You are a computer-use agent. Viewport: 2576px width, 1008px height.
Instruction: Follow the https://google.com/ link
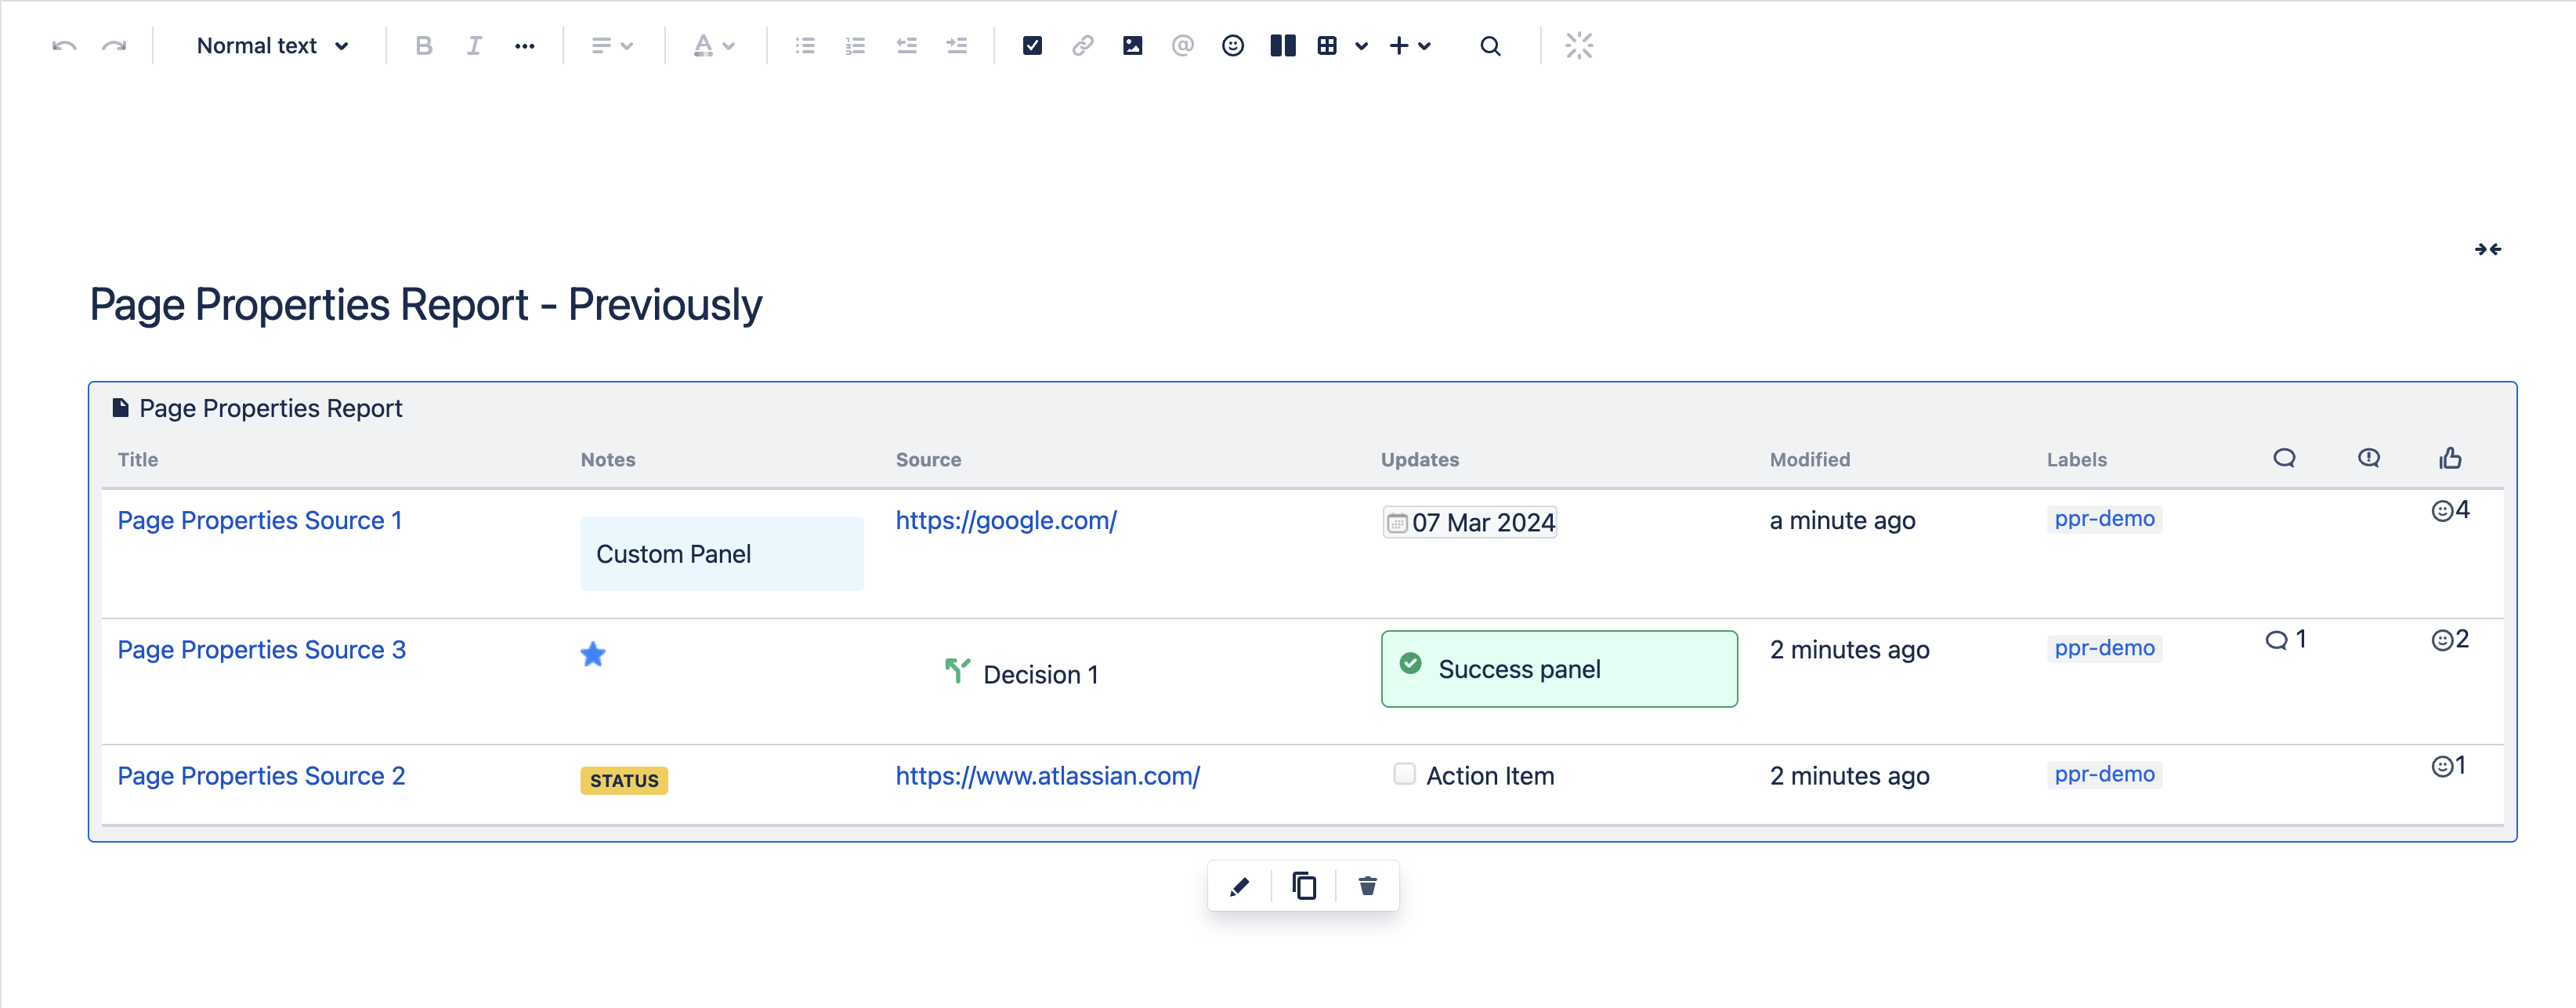[1006, 521]
